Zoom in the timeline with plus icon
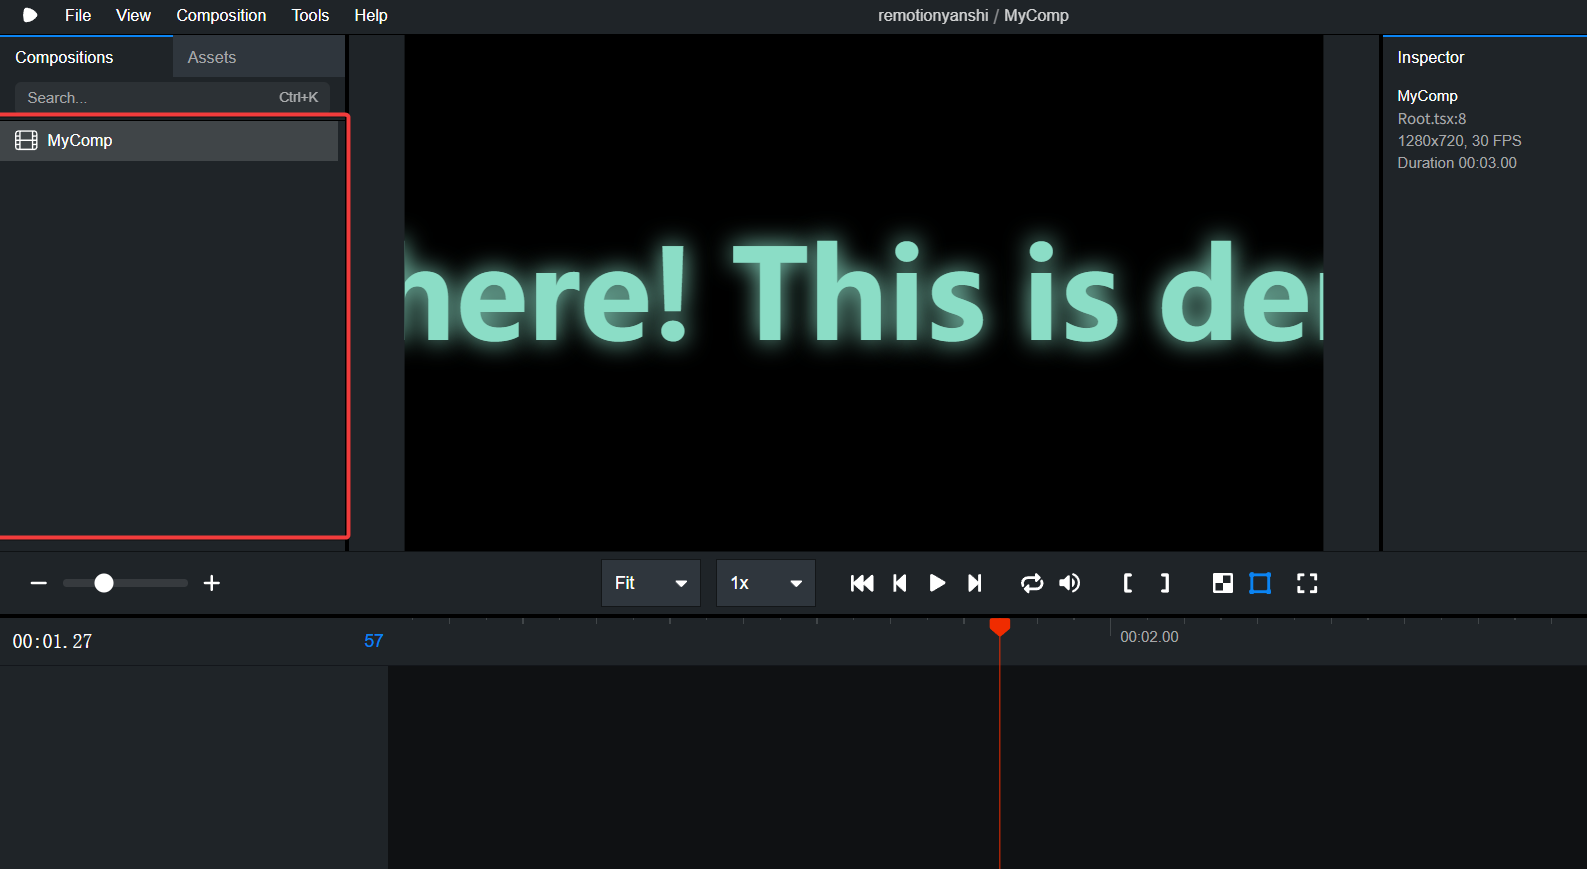 point(212,583)
